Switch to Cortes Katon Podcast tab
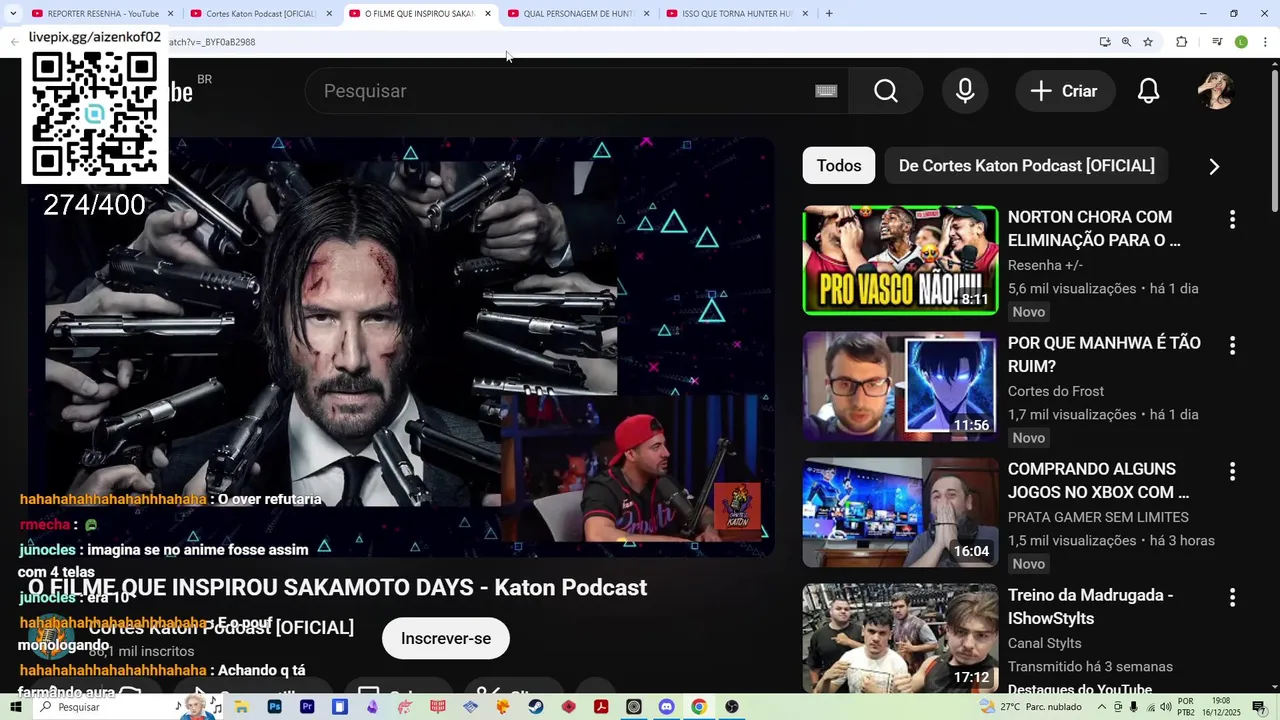The image size is (1280, 720). click(260, 14)
